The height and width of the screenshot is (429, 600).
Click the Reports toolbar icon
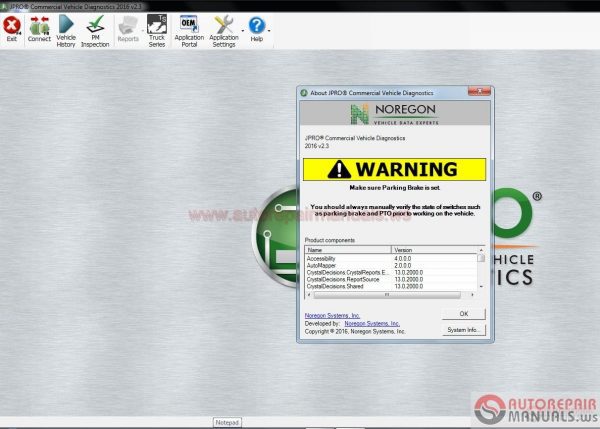tap(128, 29)
